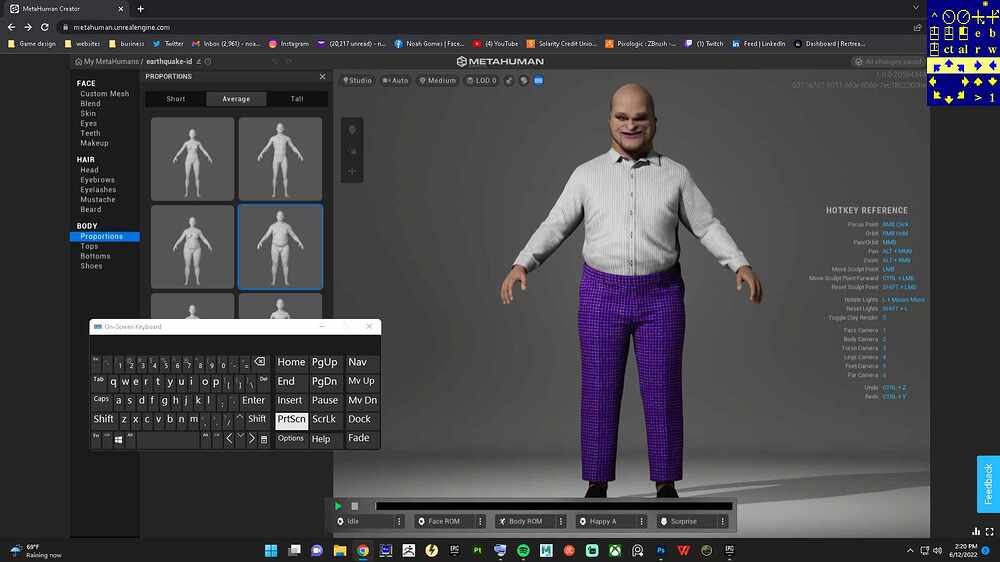1000x562 pixels.
Task: Open the Auto camera dropdown
Action: pos(395,81)
